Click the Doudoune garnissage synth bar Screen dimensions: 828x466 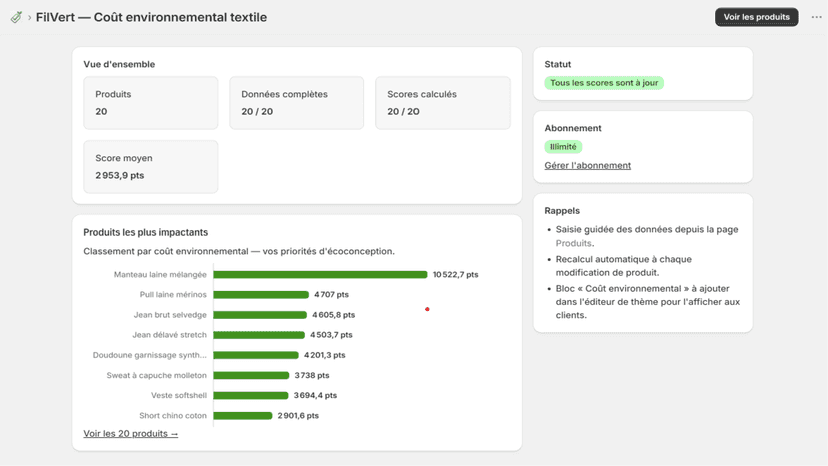tap(256, 355)
